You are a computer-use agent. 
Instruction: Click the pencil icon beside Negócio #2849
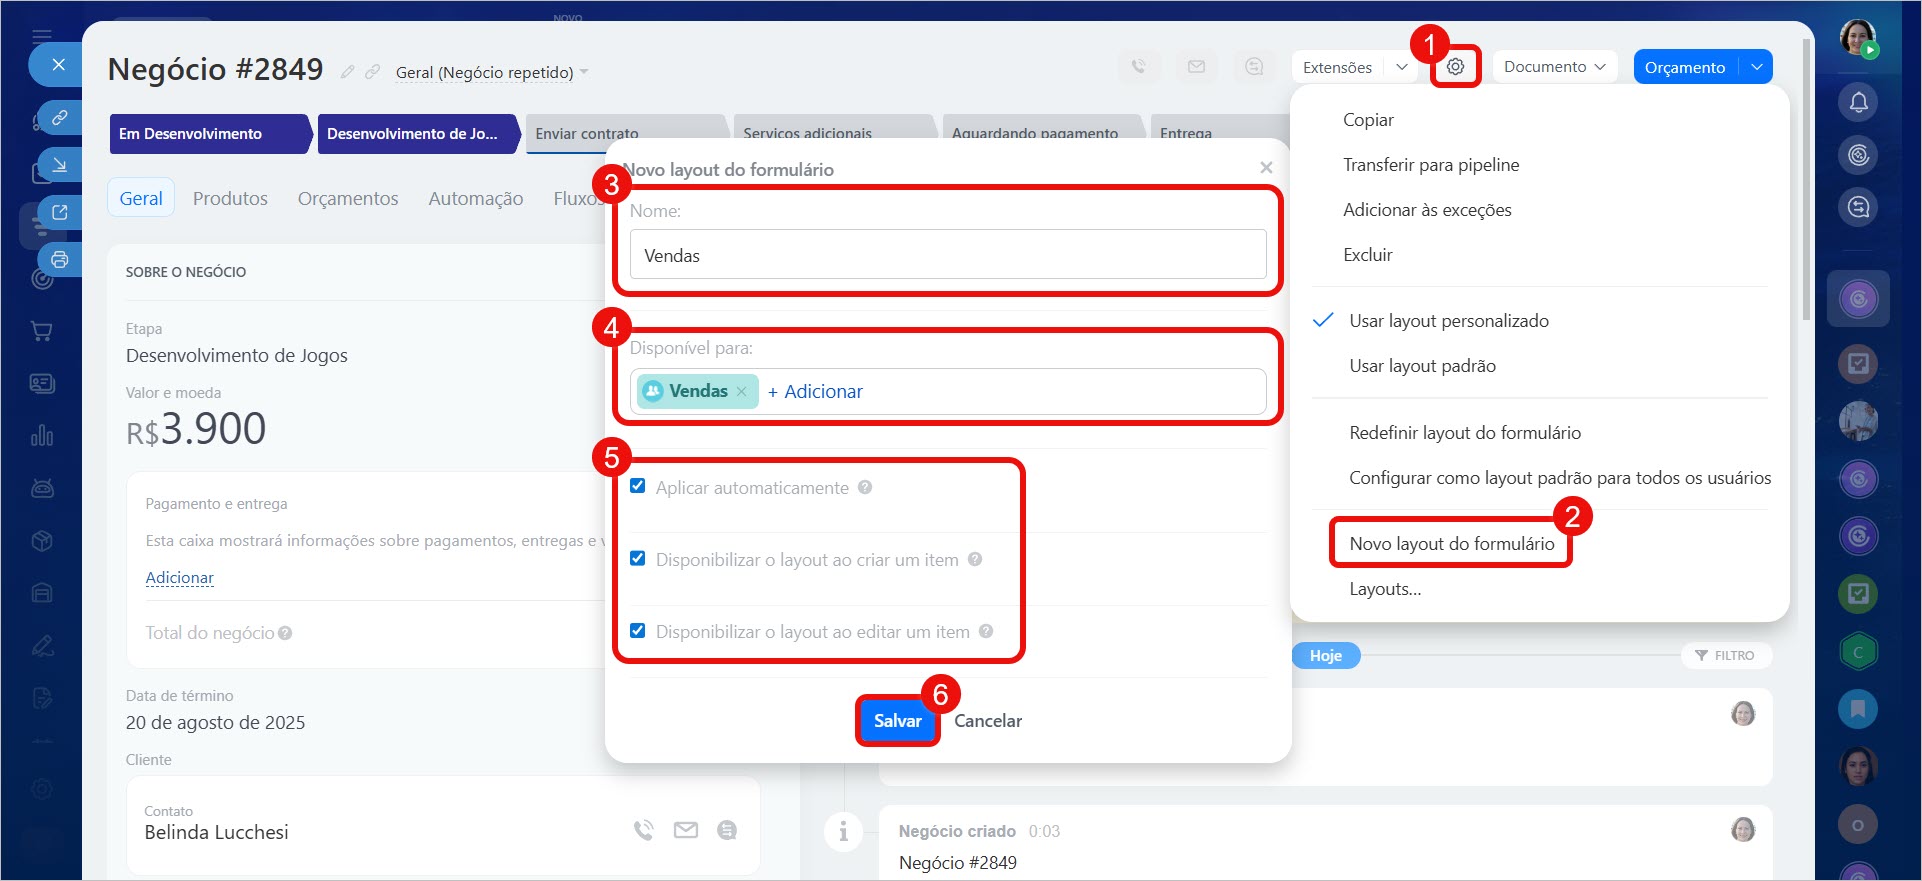click(347, 72)
